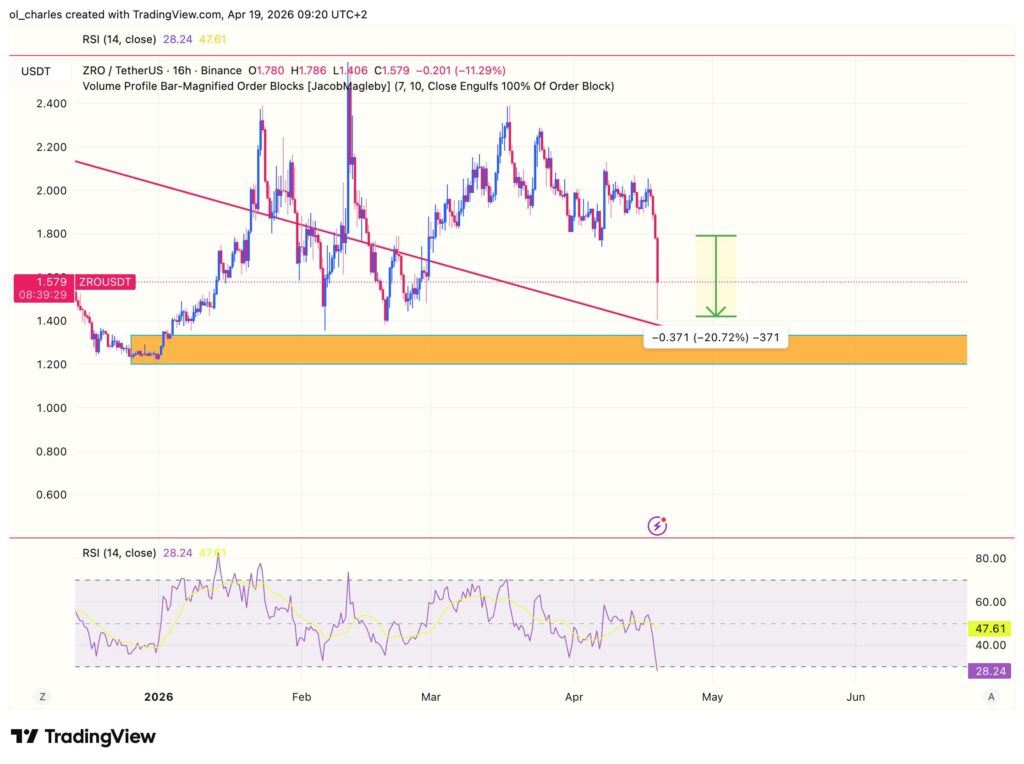Click the 'A' auto-scale badge on the time axis
The image size is (1024, 764).
pos(992,696)
